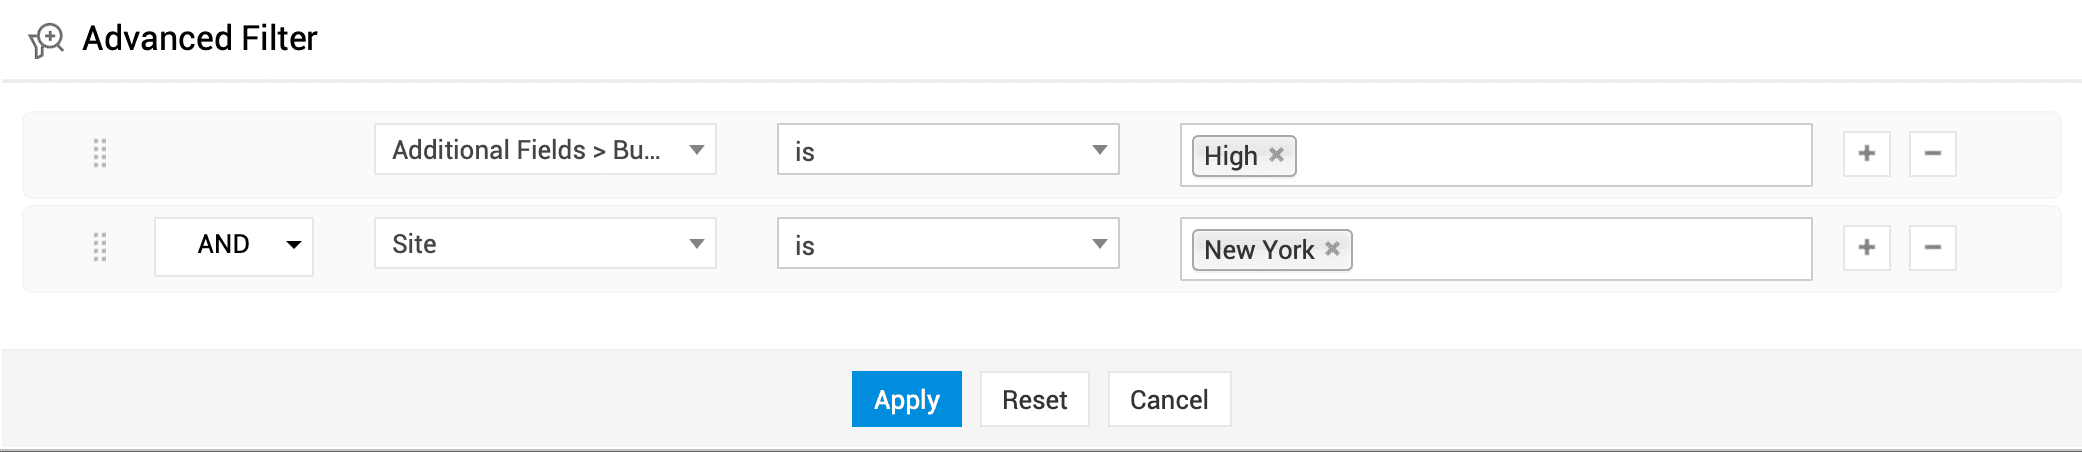Image resolution: width=2082 pixels, height=452 pixels.
Task: Open the Additional Fields column dropdown
Action: pos(545,150)
